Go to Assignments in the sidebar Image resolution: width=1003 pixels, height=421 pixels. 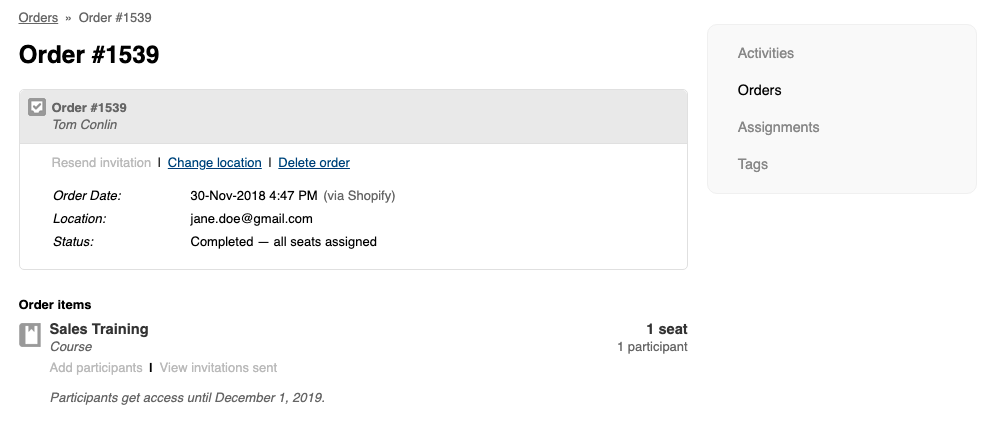click(778, 127)
